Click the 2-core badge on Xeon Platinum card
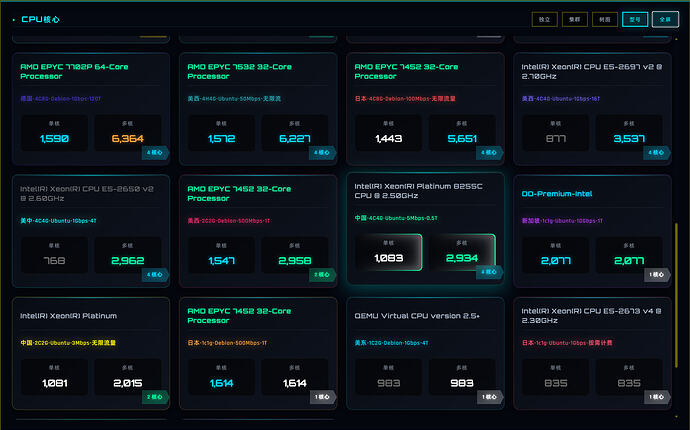Viewport: 690px width, 430px height. [155, 397]
